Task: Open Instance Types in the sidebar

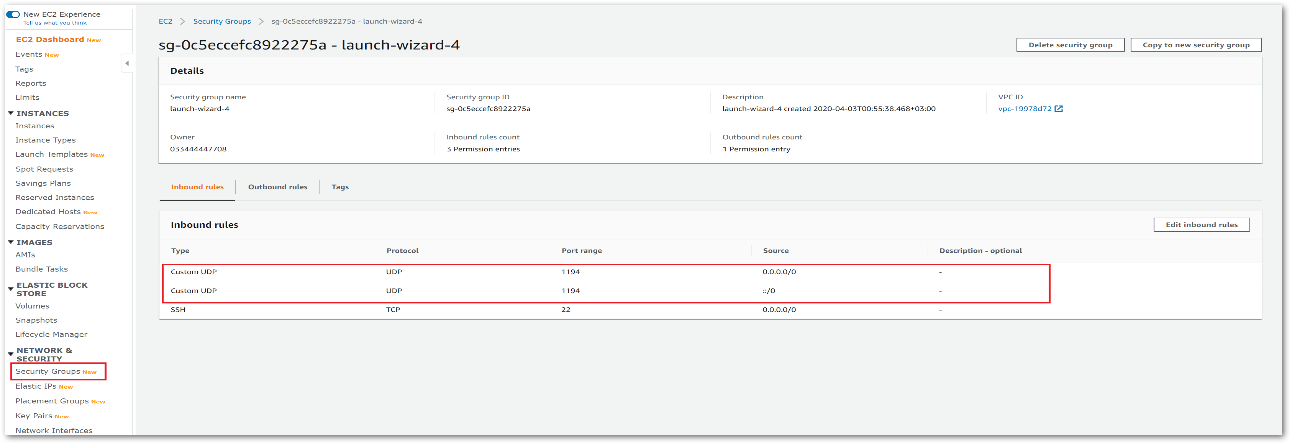Action: [45, 140]
